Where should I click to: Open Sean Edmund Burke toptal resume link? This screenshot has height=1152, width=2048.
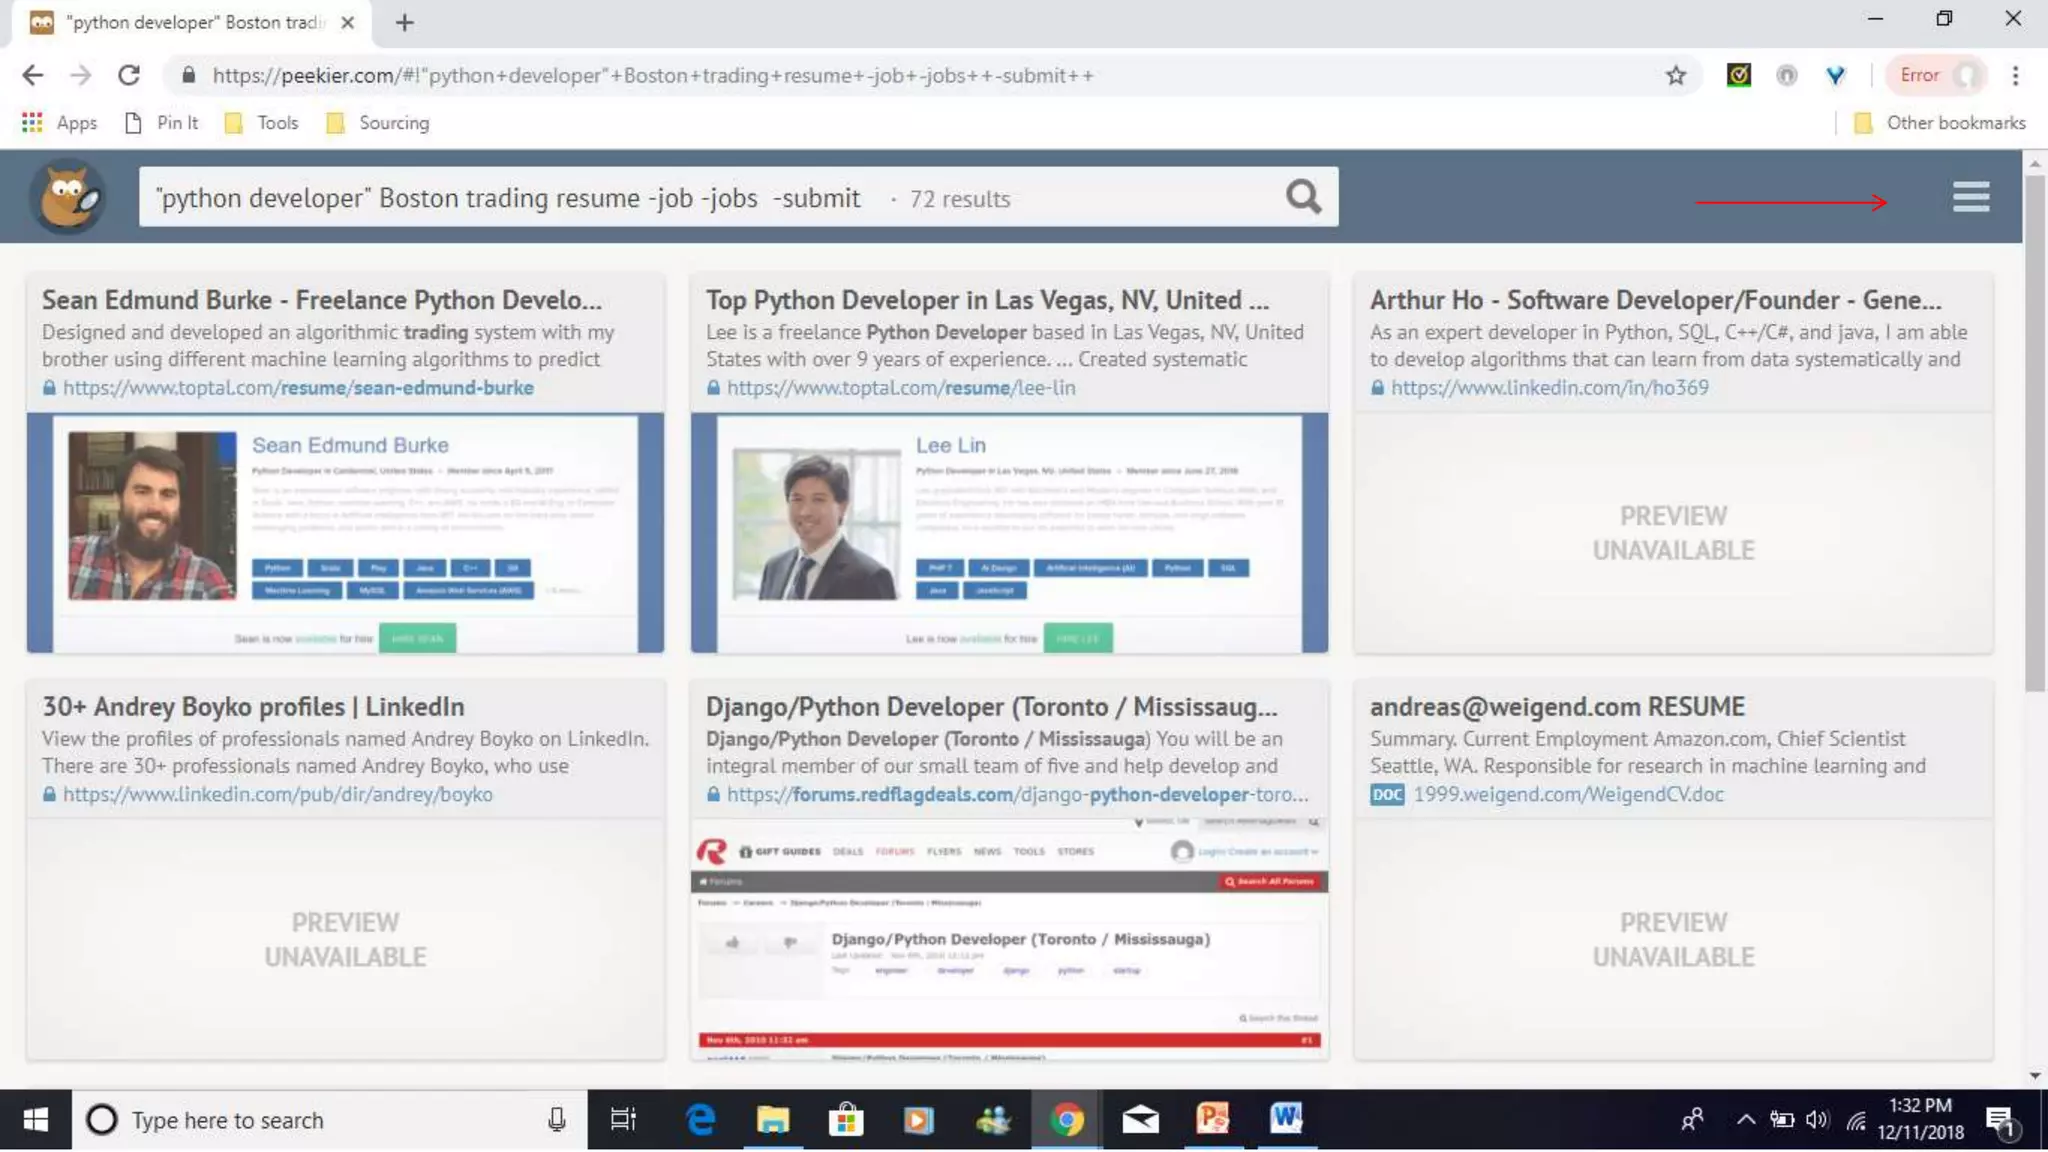point(298,388)
